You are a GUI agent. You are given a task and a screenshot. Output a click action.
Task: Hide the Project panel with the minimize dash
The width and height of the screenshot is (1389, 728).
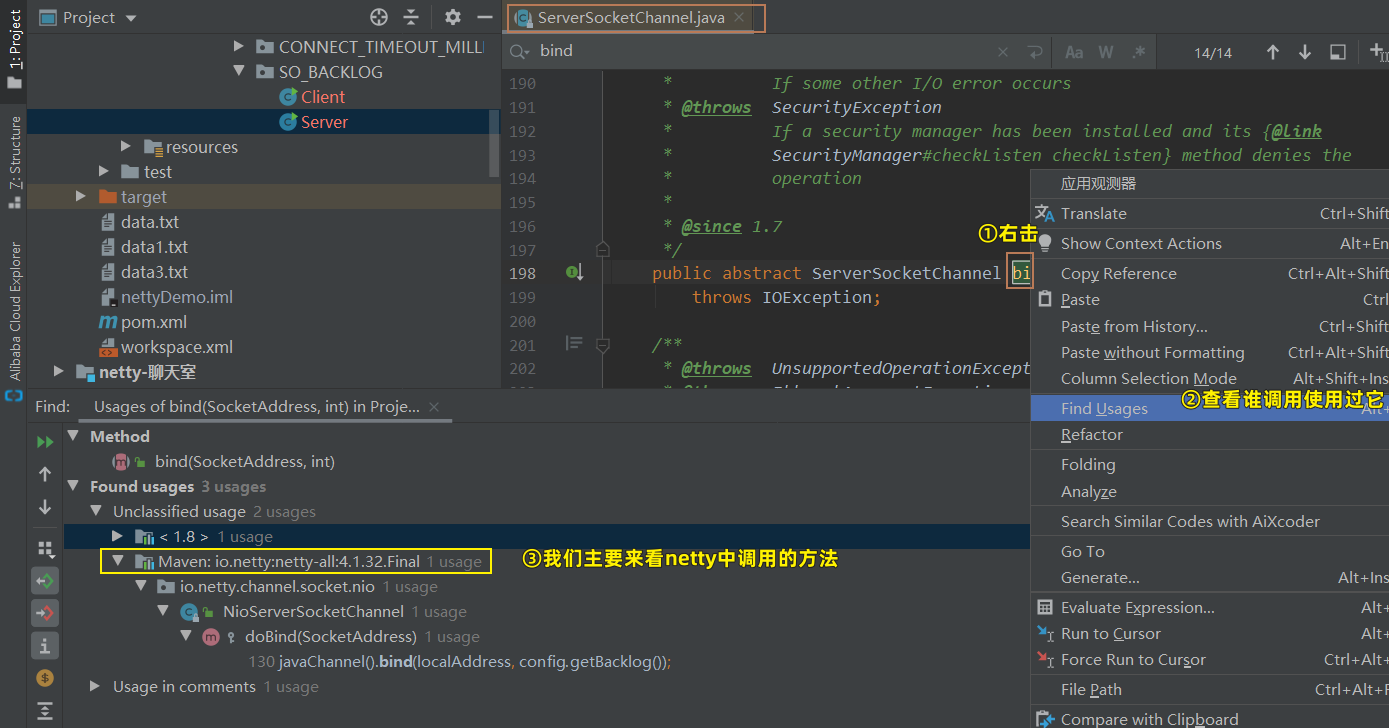485,17
